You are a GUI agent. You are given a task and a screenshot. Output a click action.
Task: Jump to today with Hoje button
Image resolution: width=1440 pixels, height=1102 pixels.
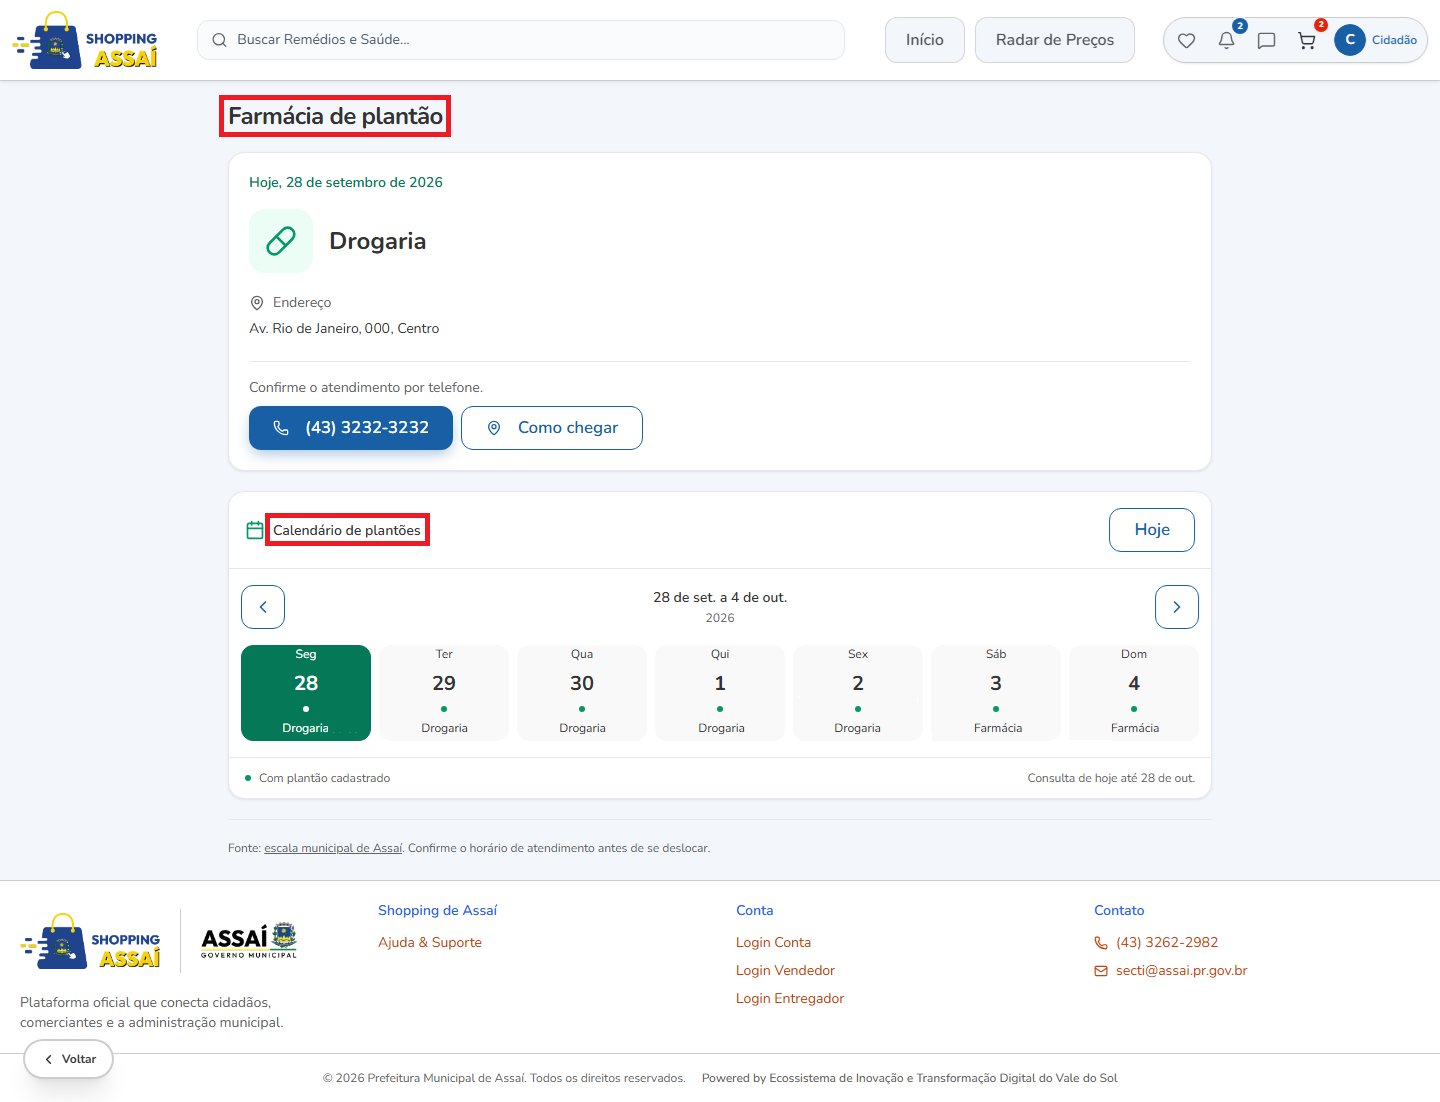coord(1152,530)
